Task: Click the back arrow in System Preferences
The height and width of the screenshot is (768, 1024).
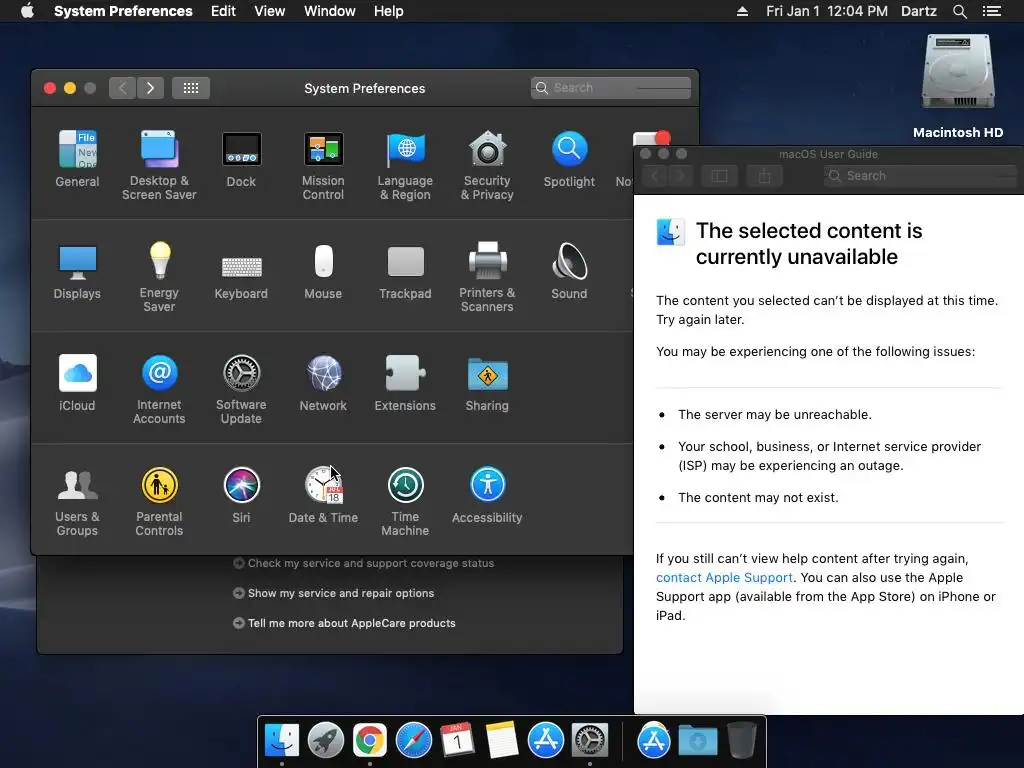Action: pyautogui.click(x=122, y=88)
